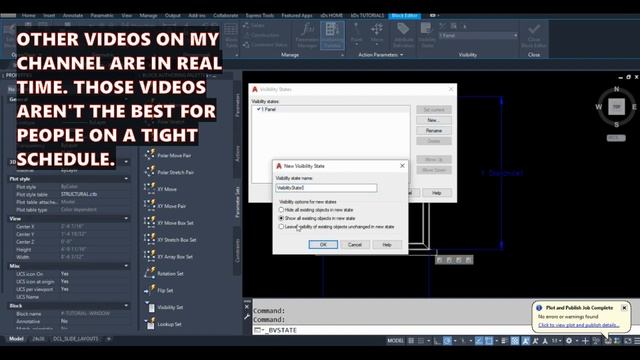Toggle grid display in status bar
Viewport: 640px width, 360px height.
click(x=411, y=341)
